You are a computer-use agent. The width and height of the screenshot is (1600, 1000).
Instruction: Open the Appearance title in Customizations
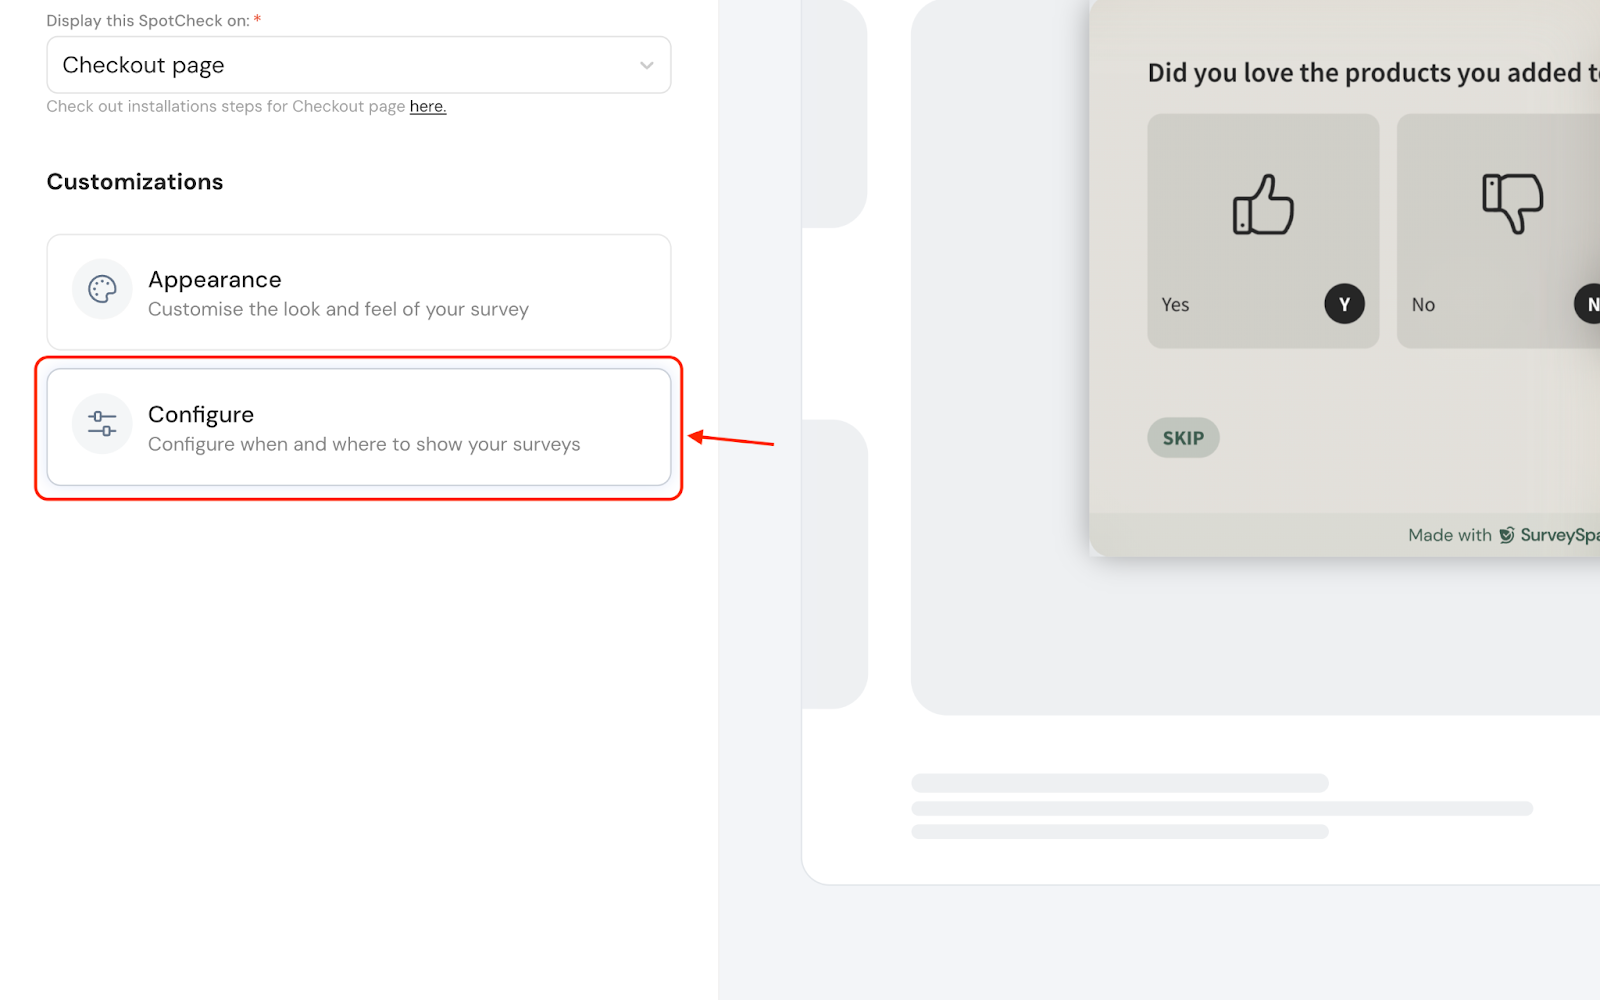215,280
